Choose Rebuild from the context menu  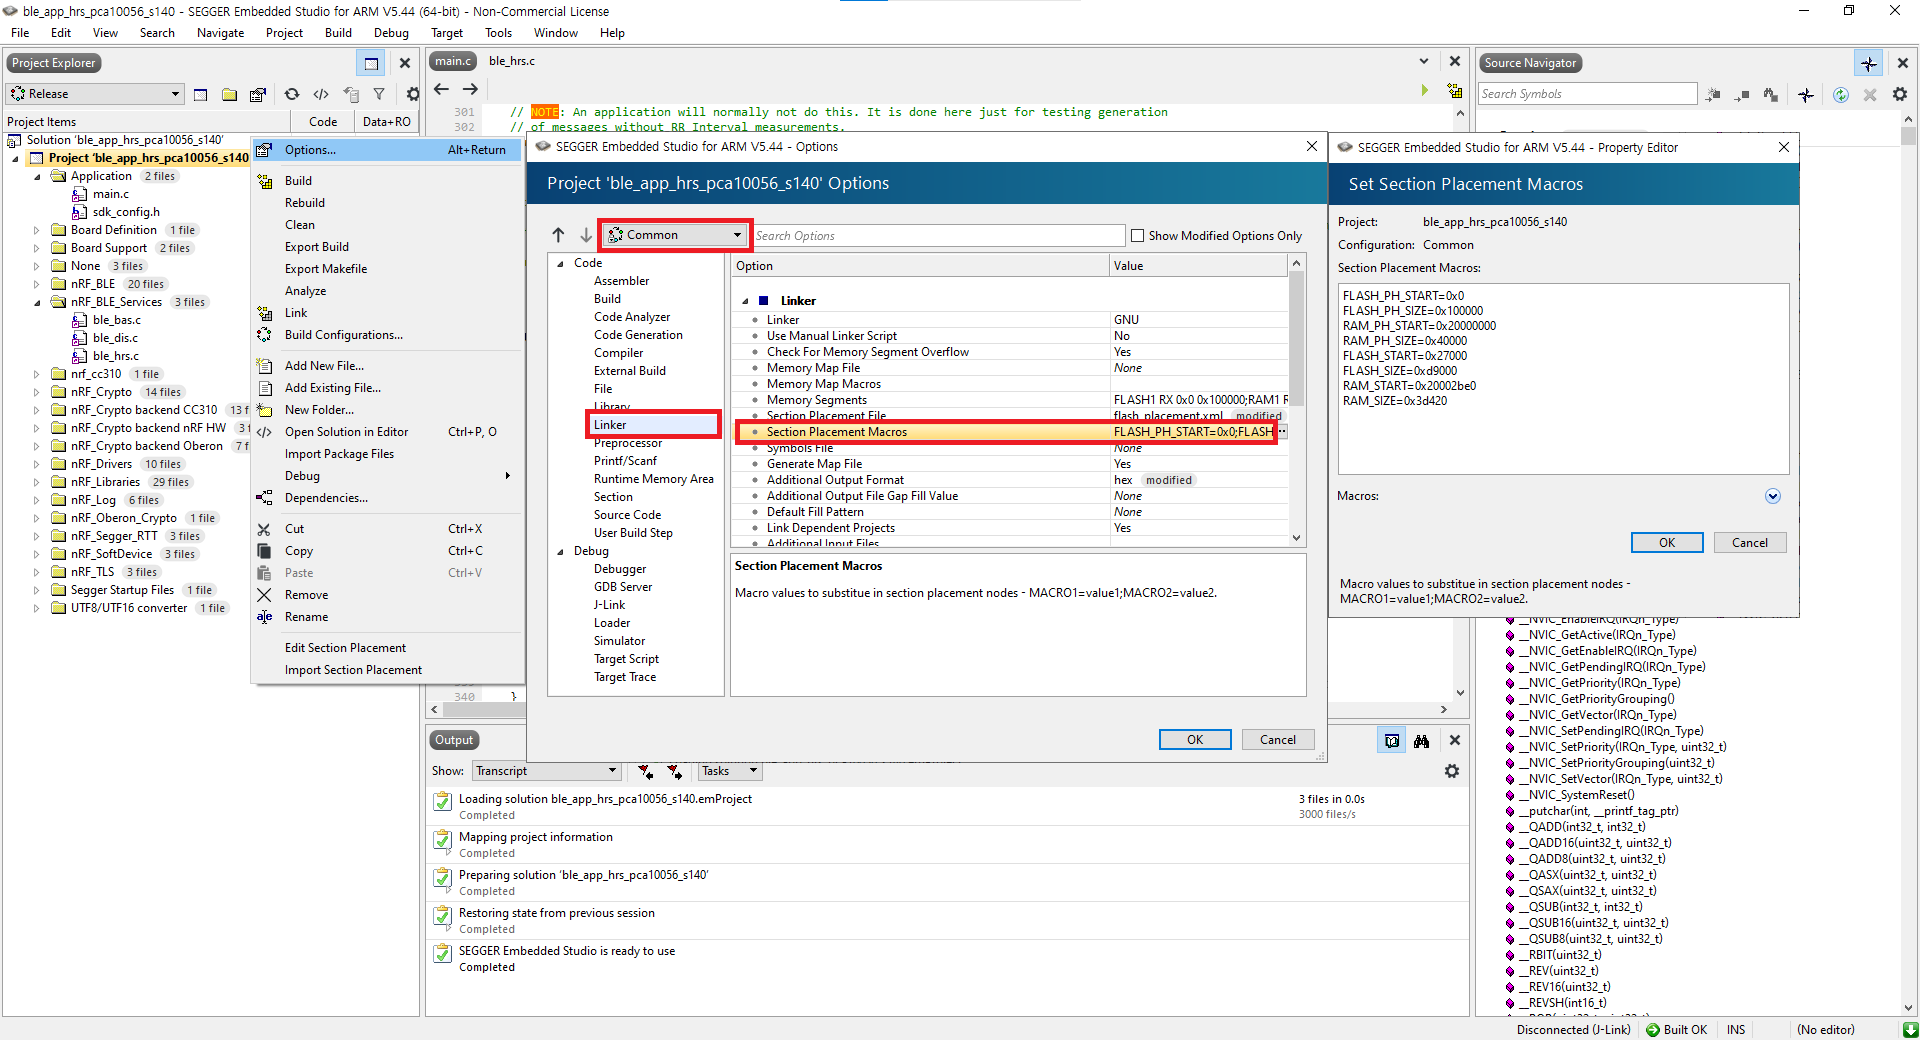pyautogui.click(x=305, y=203)
